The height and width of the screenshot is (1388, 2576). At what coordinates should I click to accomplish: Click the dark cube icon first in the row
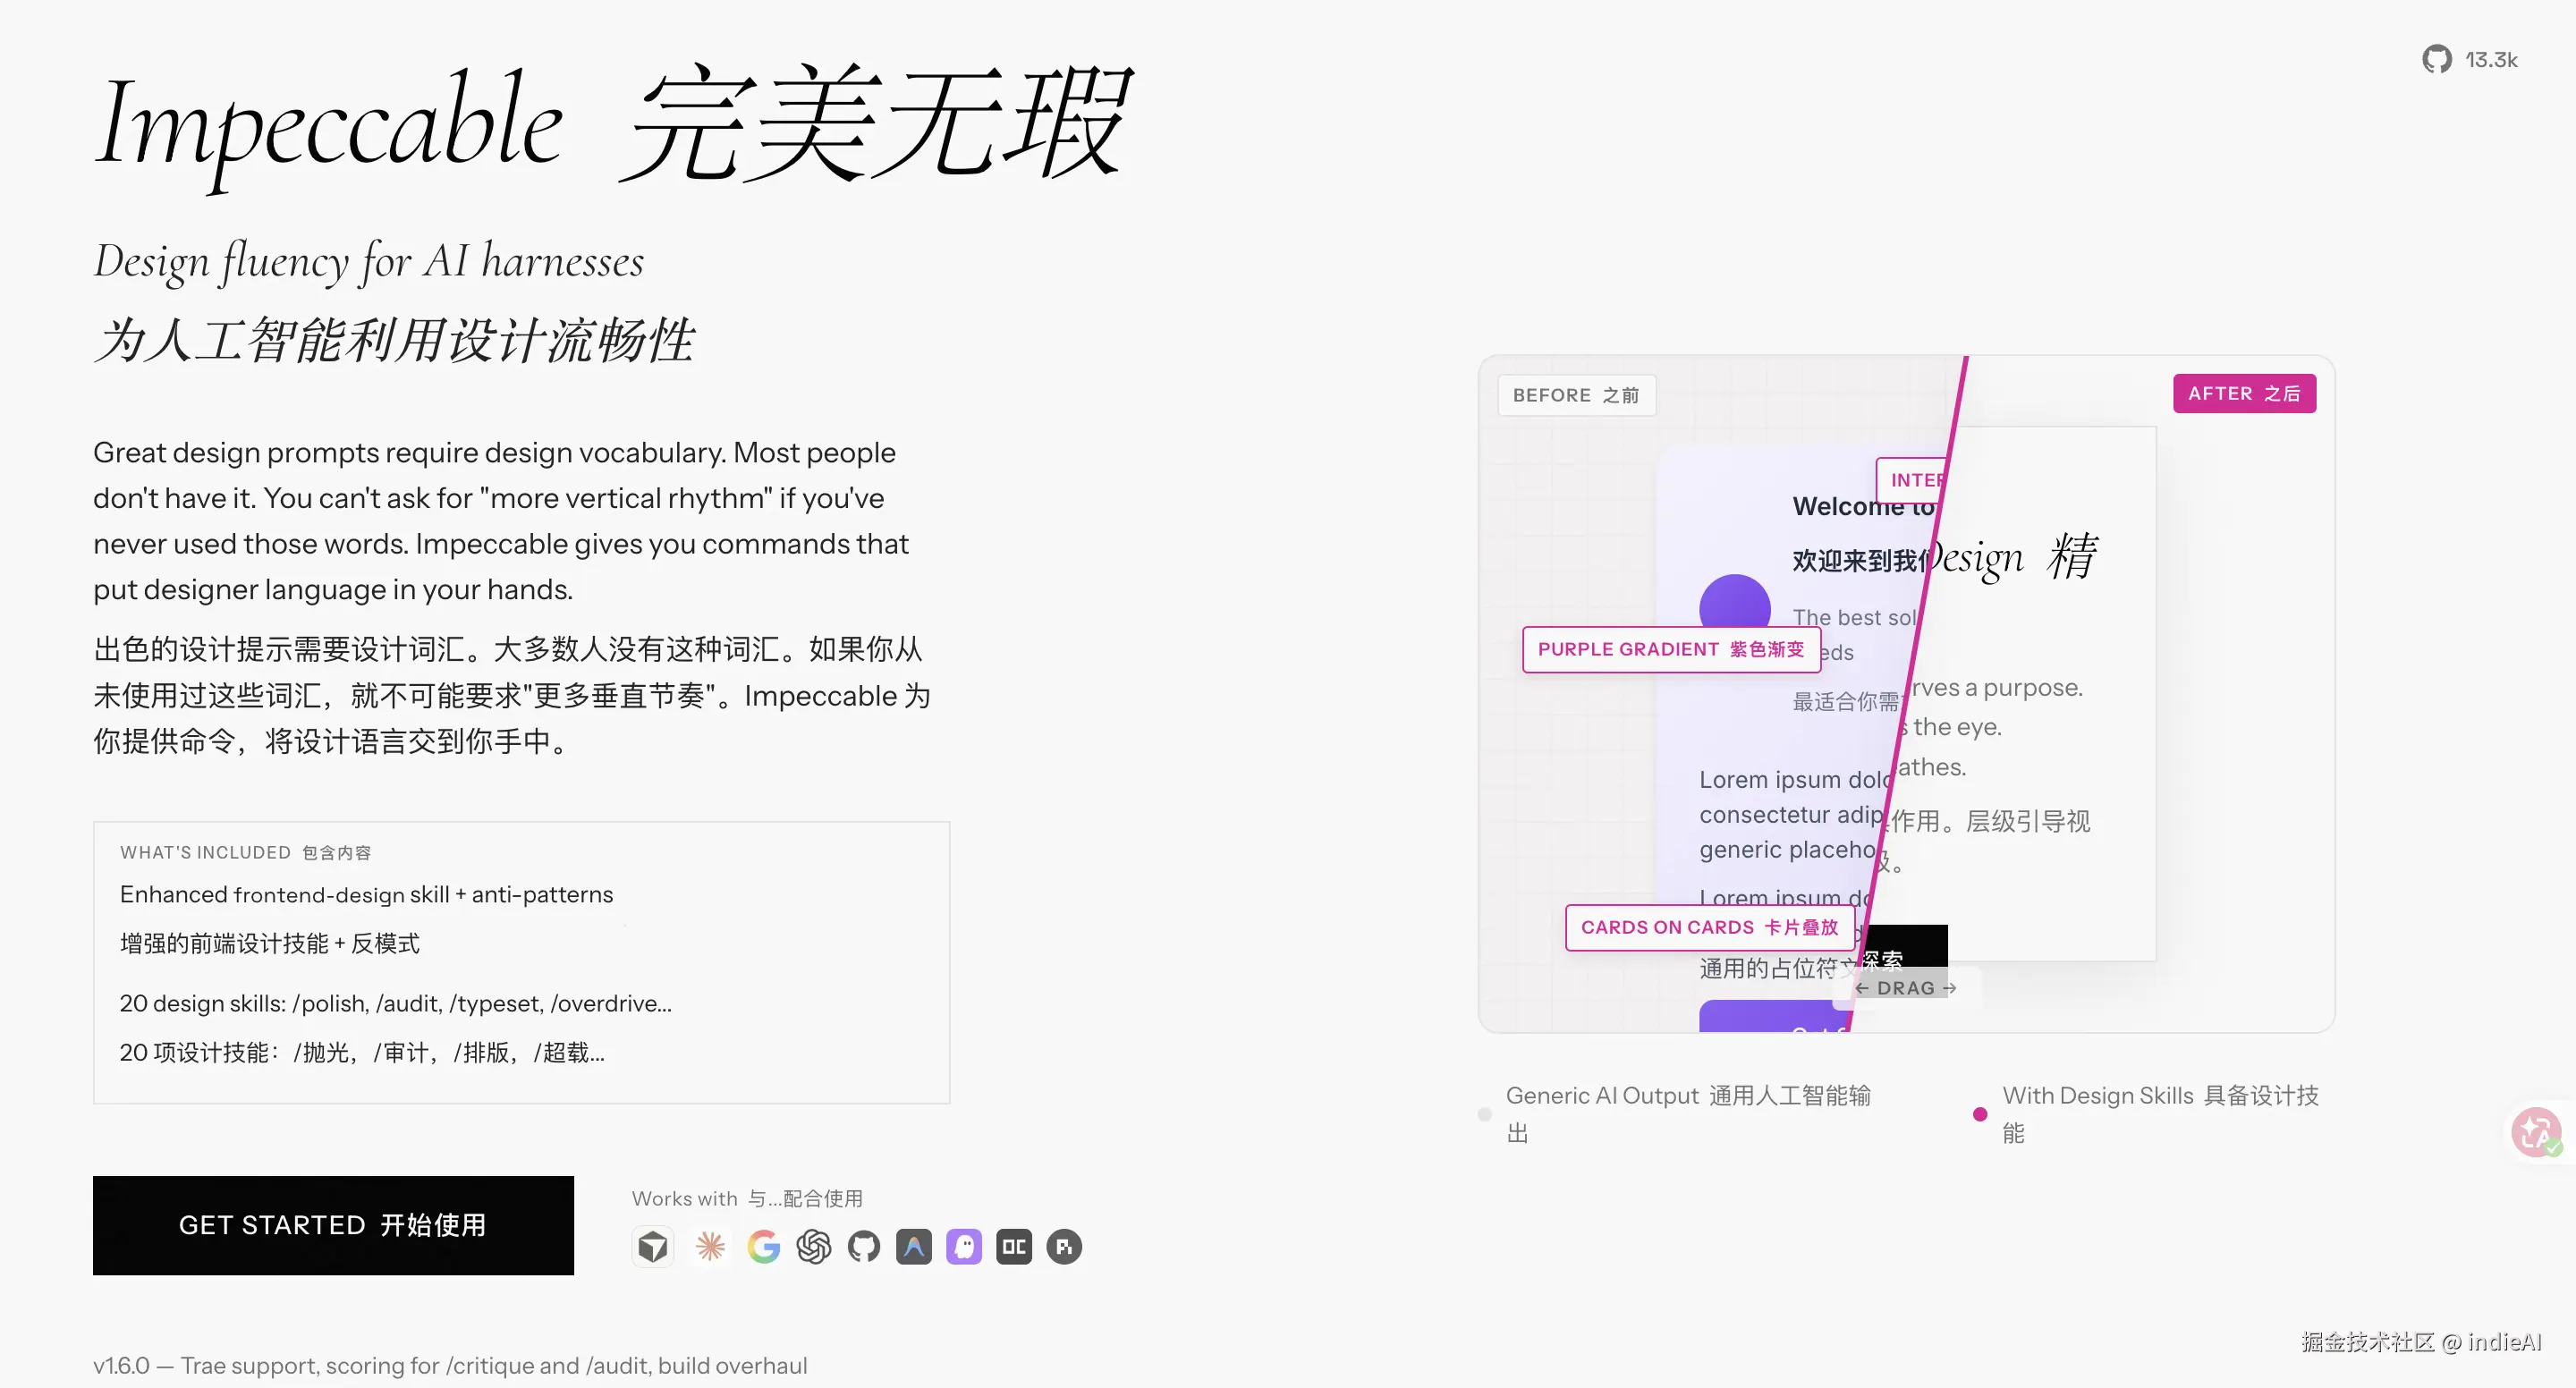coord(652,1246)
